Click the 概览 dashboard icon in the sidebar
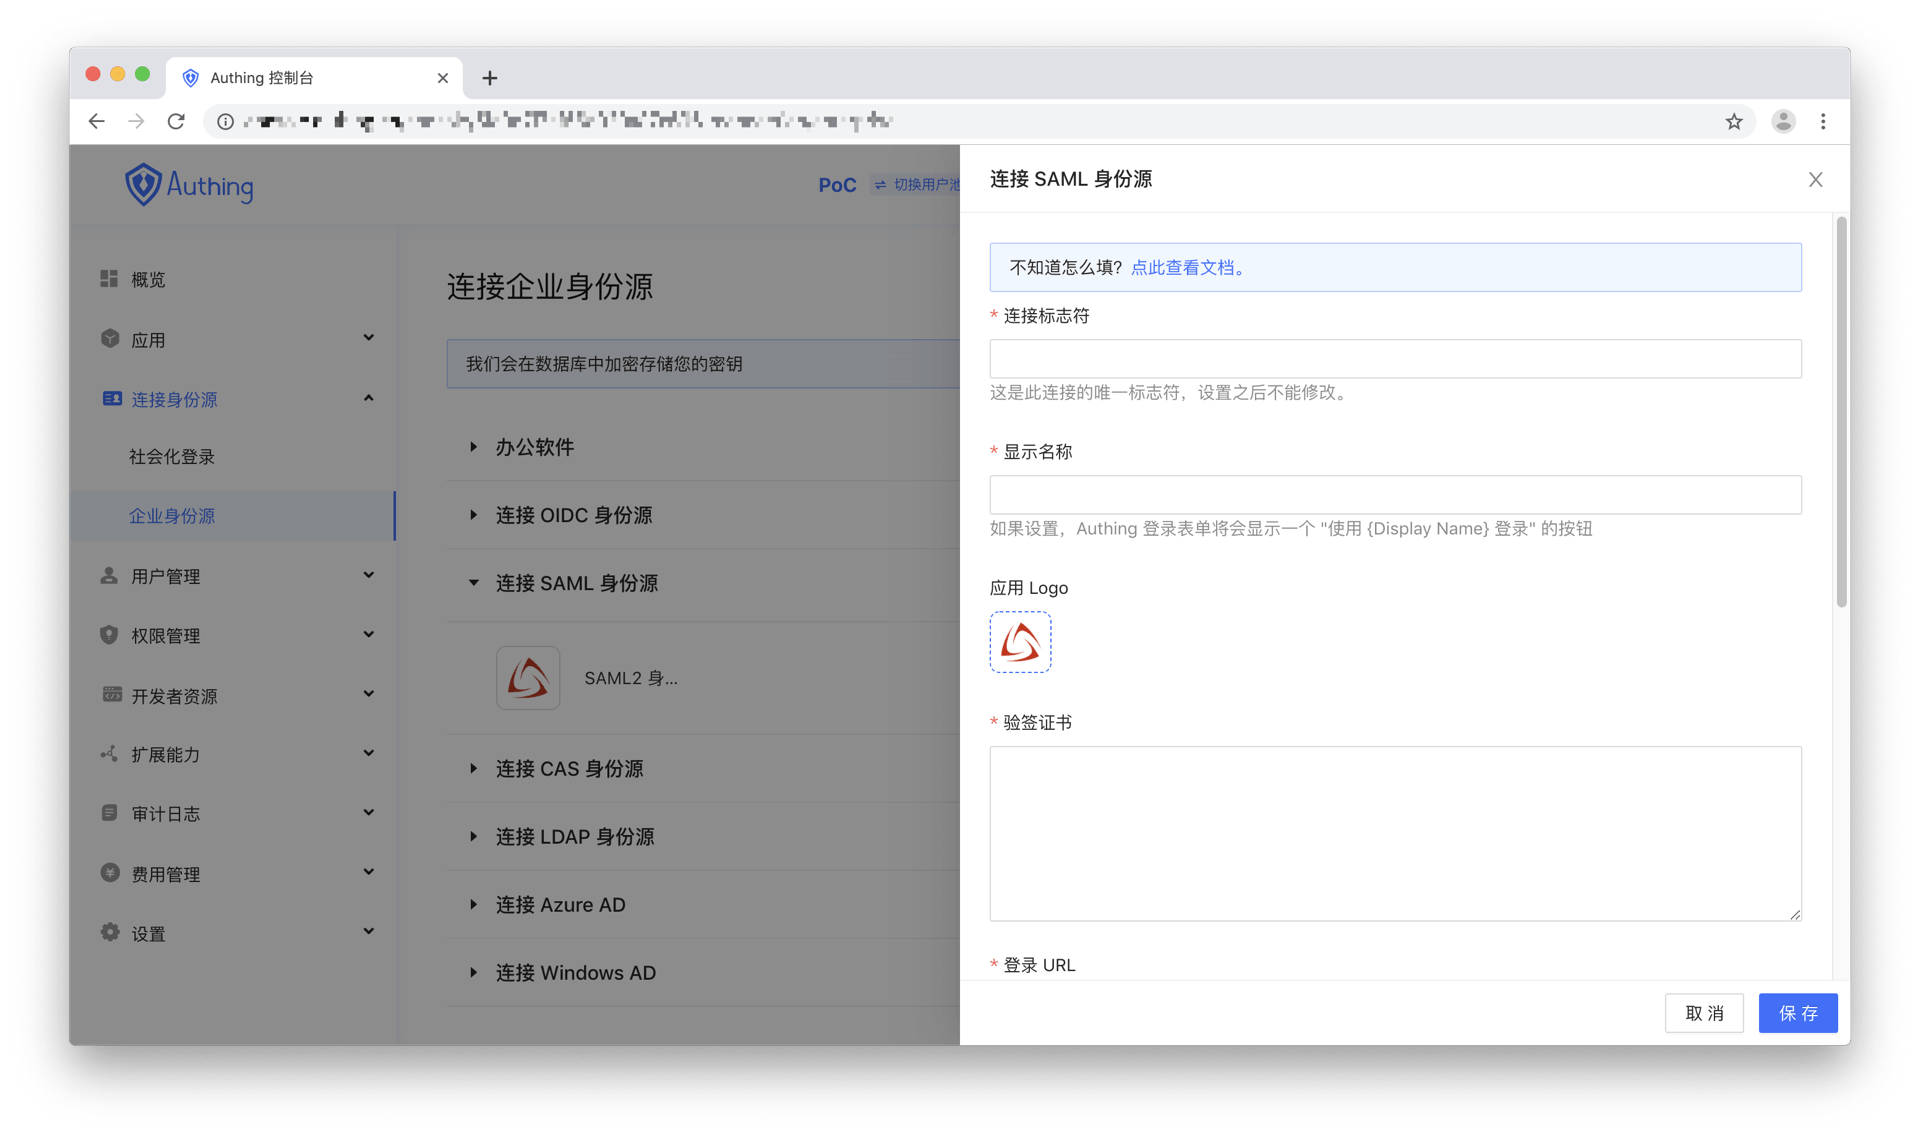The image size is (1920, 1137). click(x=109, y=279)
